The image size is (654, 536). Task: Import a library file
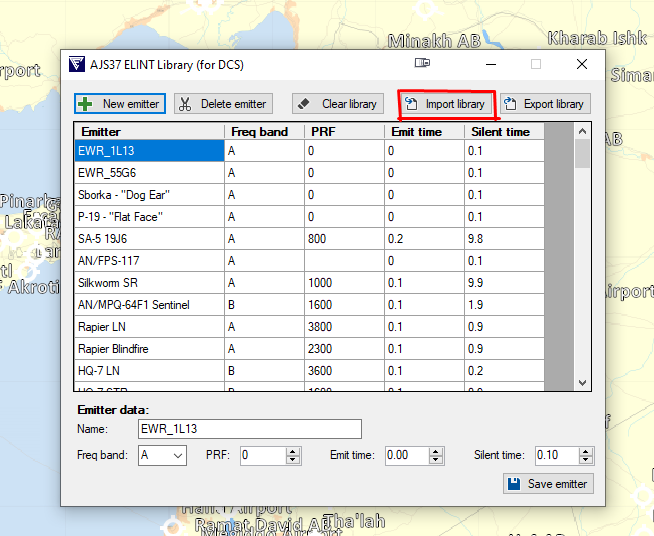point(446,103)
